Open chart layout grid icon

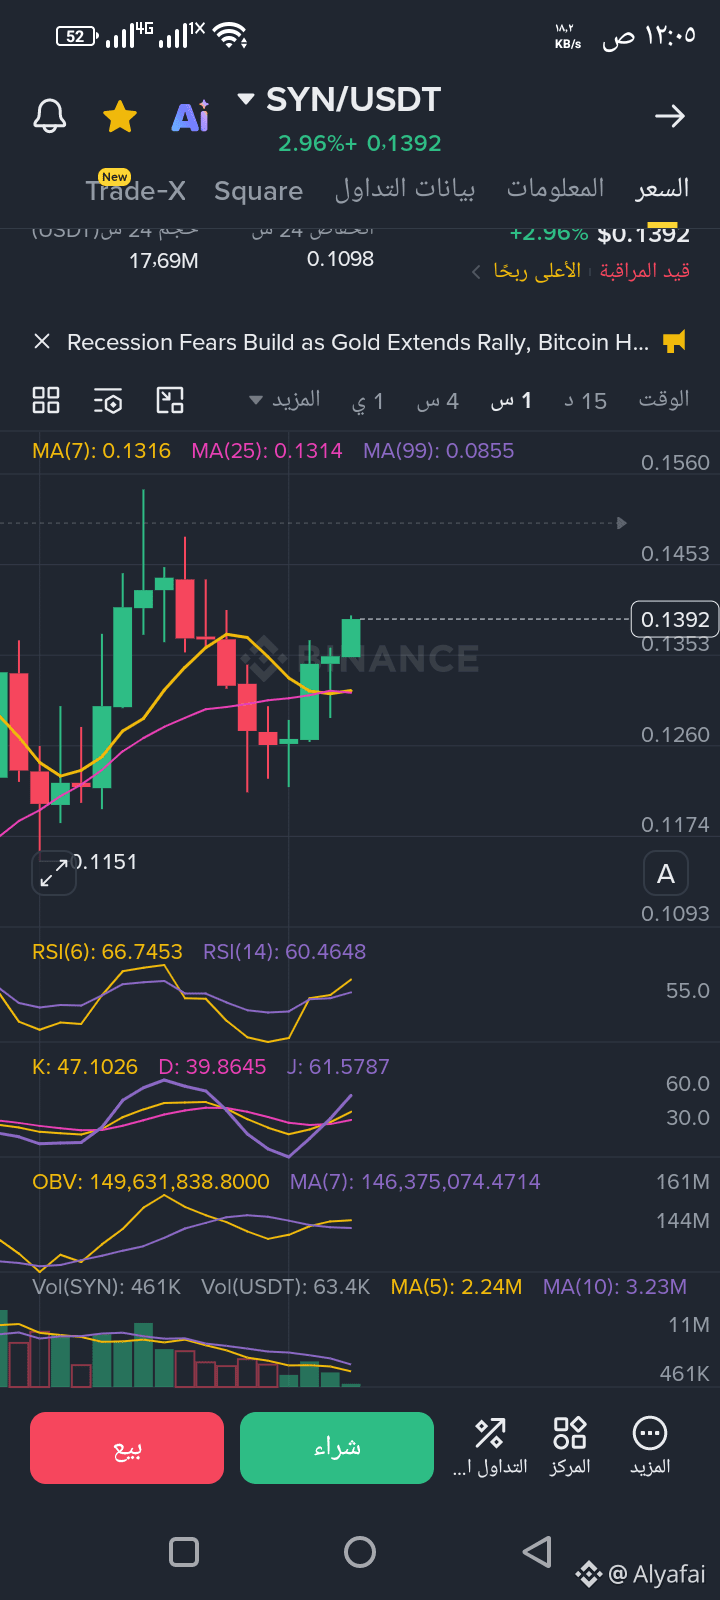46,400
